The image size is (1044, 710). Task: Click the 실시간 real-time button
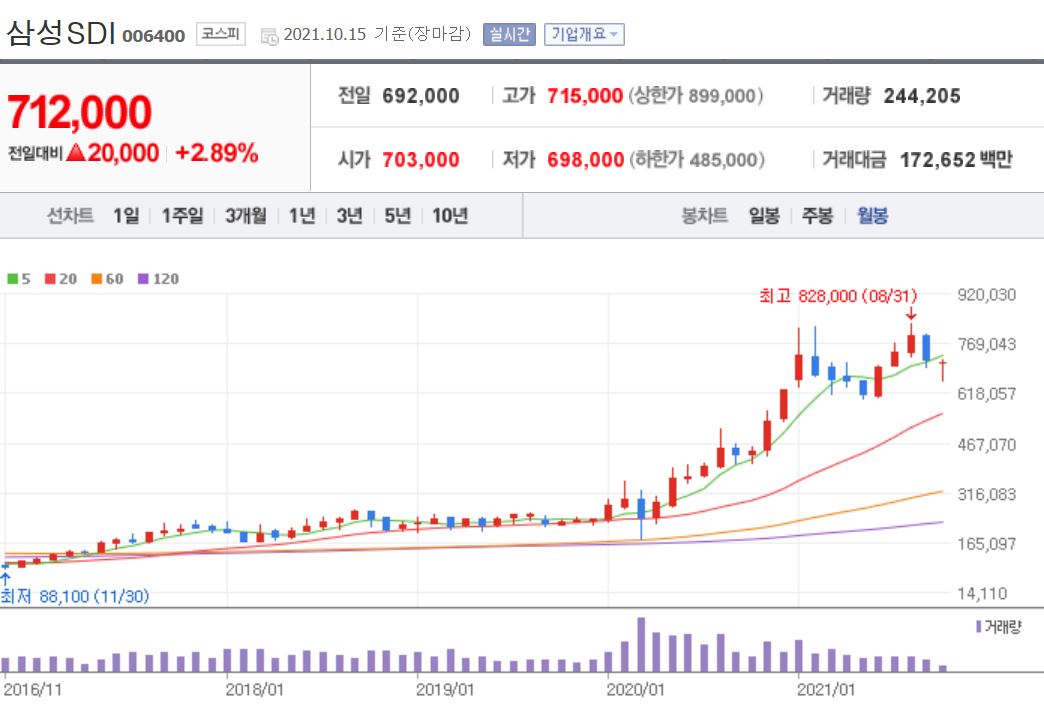coord(509,34)
